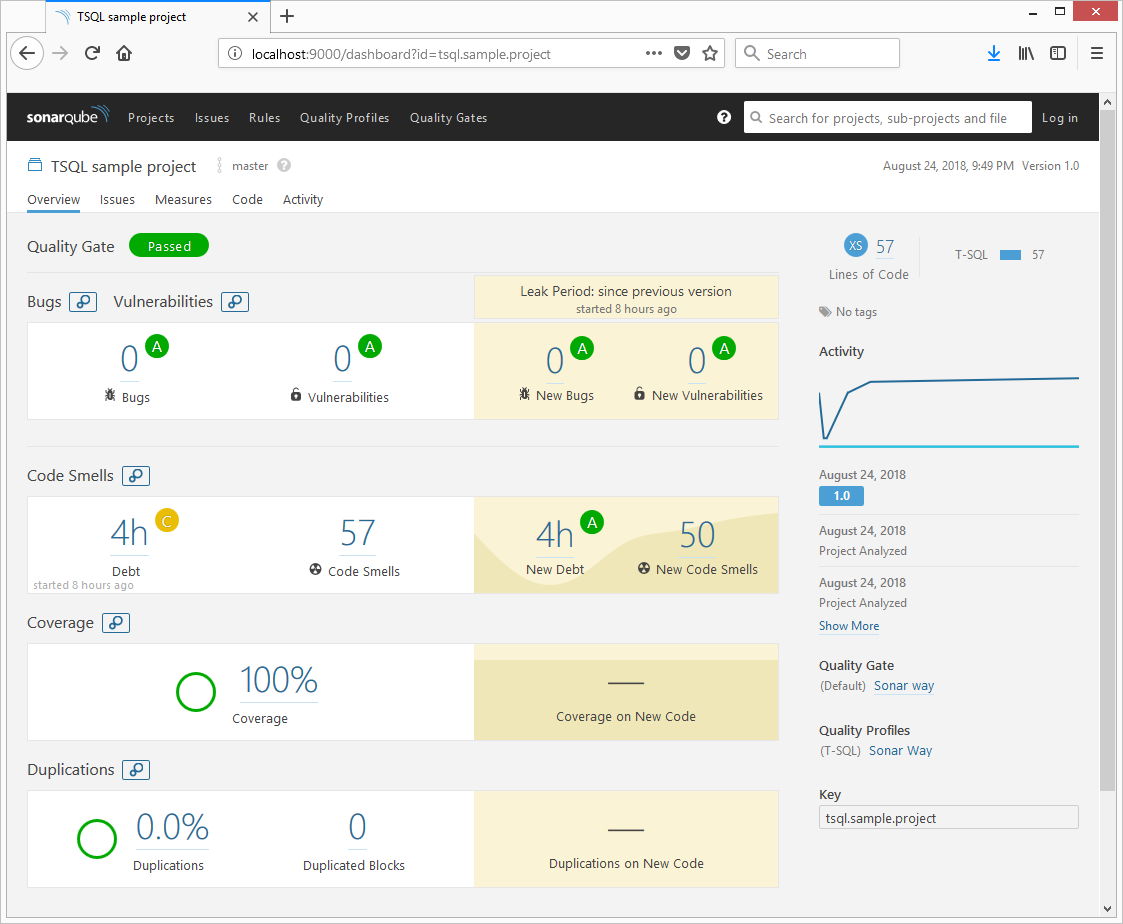This screenshot has width=1123, height=924.
Task: Click the link icon next to Bugs
Action: (x=83, y=302)
